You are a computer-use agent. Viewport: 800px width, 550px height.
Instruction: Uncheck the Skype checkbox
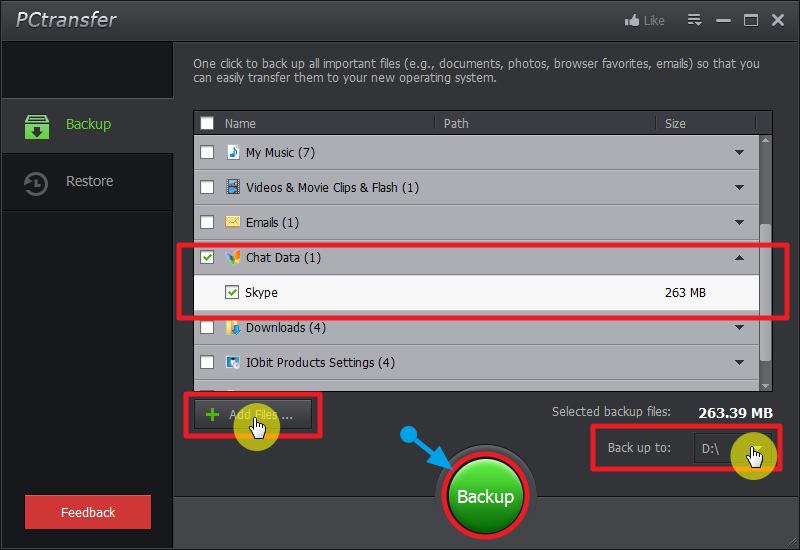coord(232,292)
